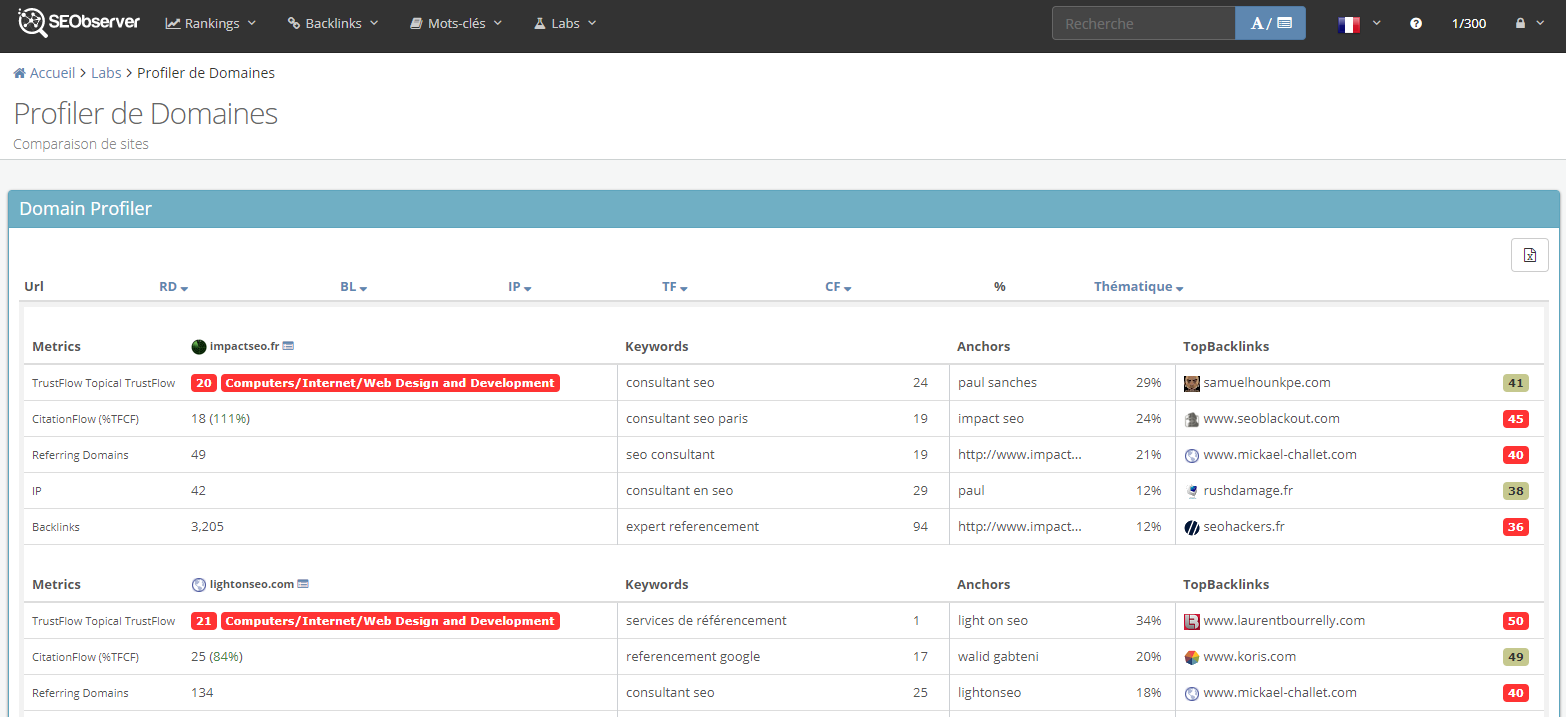Click the home icon in breadcrumb
Viewport: 1566px width, 717px height.
click(19, 73)
